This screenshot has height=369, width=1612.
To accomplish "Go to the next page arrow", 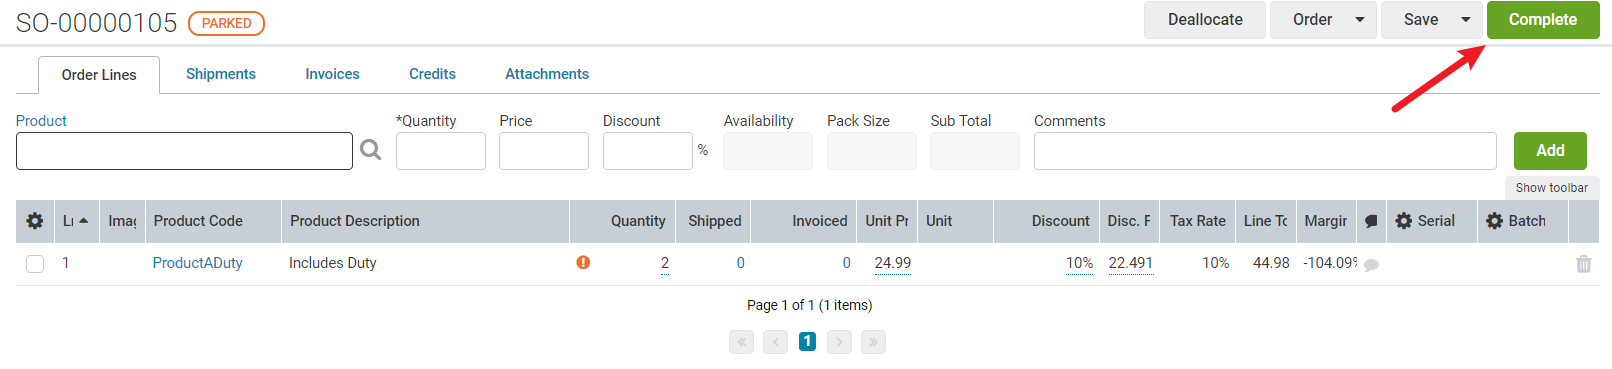I will [840, 342].
